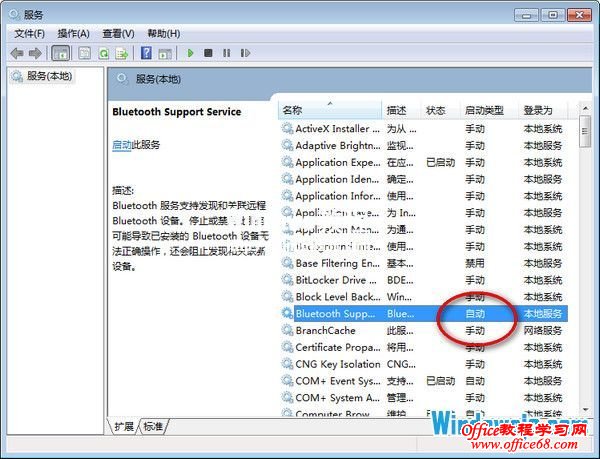Start service with green play icon
Viewport: 600px width, 459px height.
[x=190, y=53]
